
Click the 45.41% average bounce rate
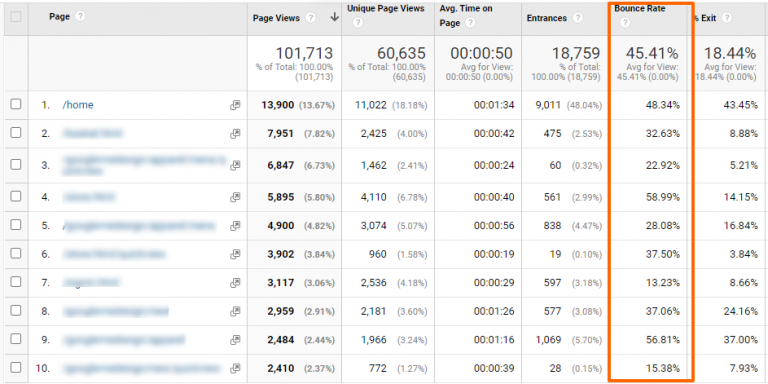(x=652, y=53)
